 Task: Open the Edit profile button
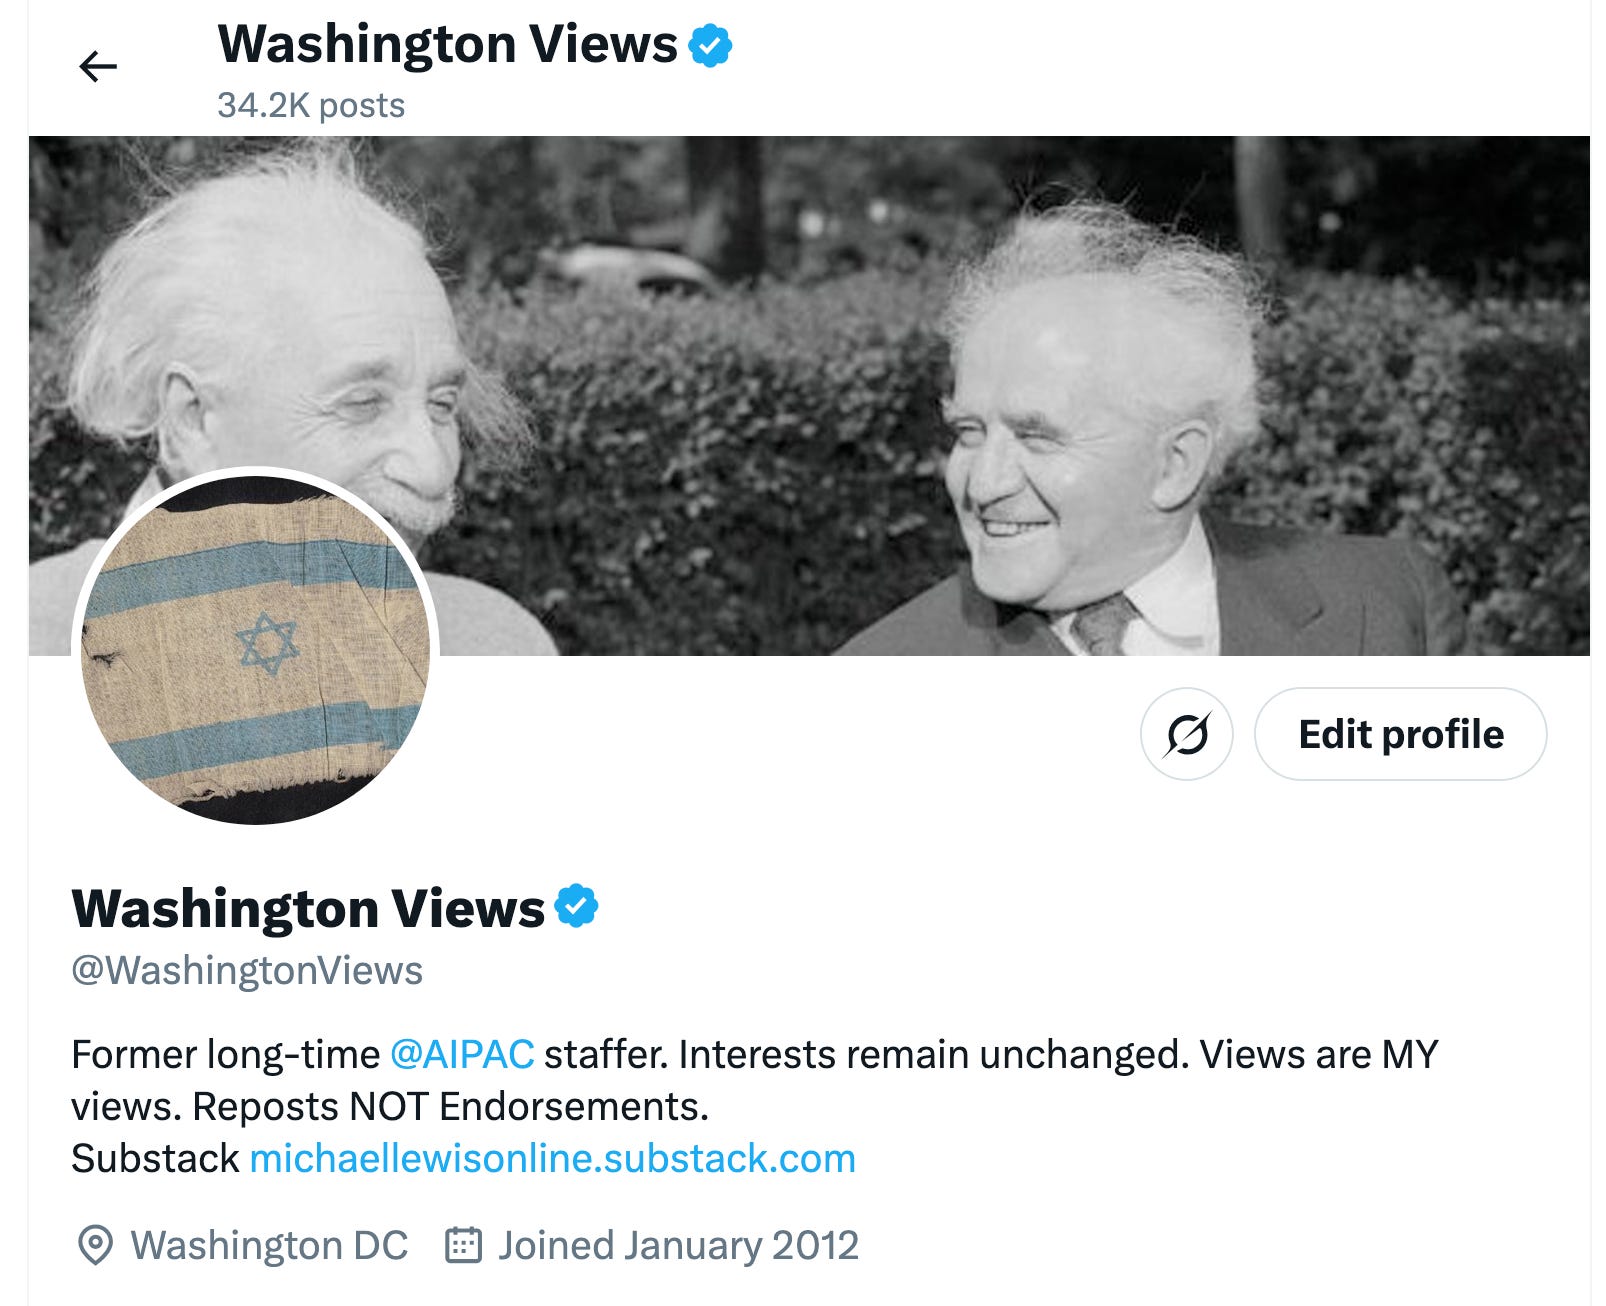click(x=1400, y=734)
